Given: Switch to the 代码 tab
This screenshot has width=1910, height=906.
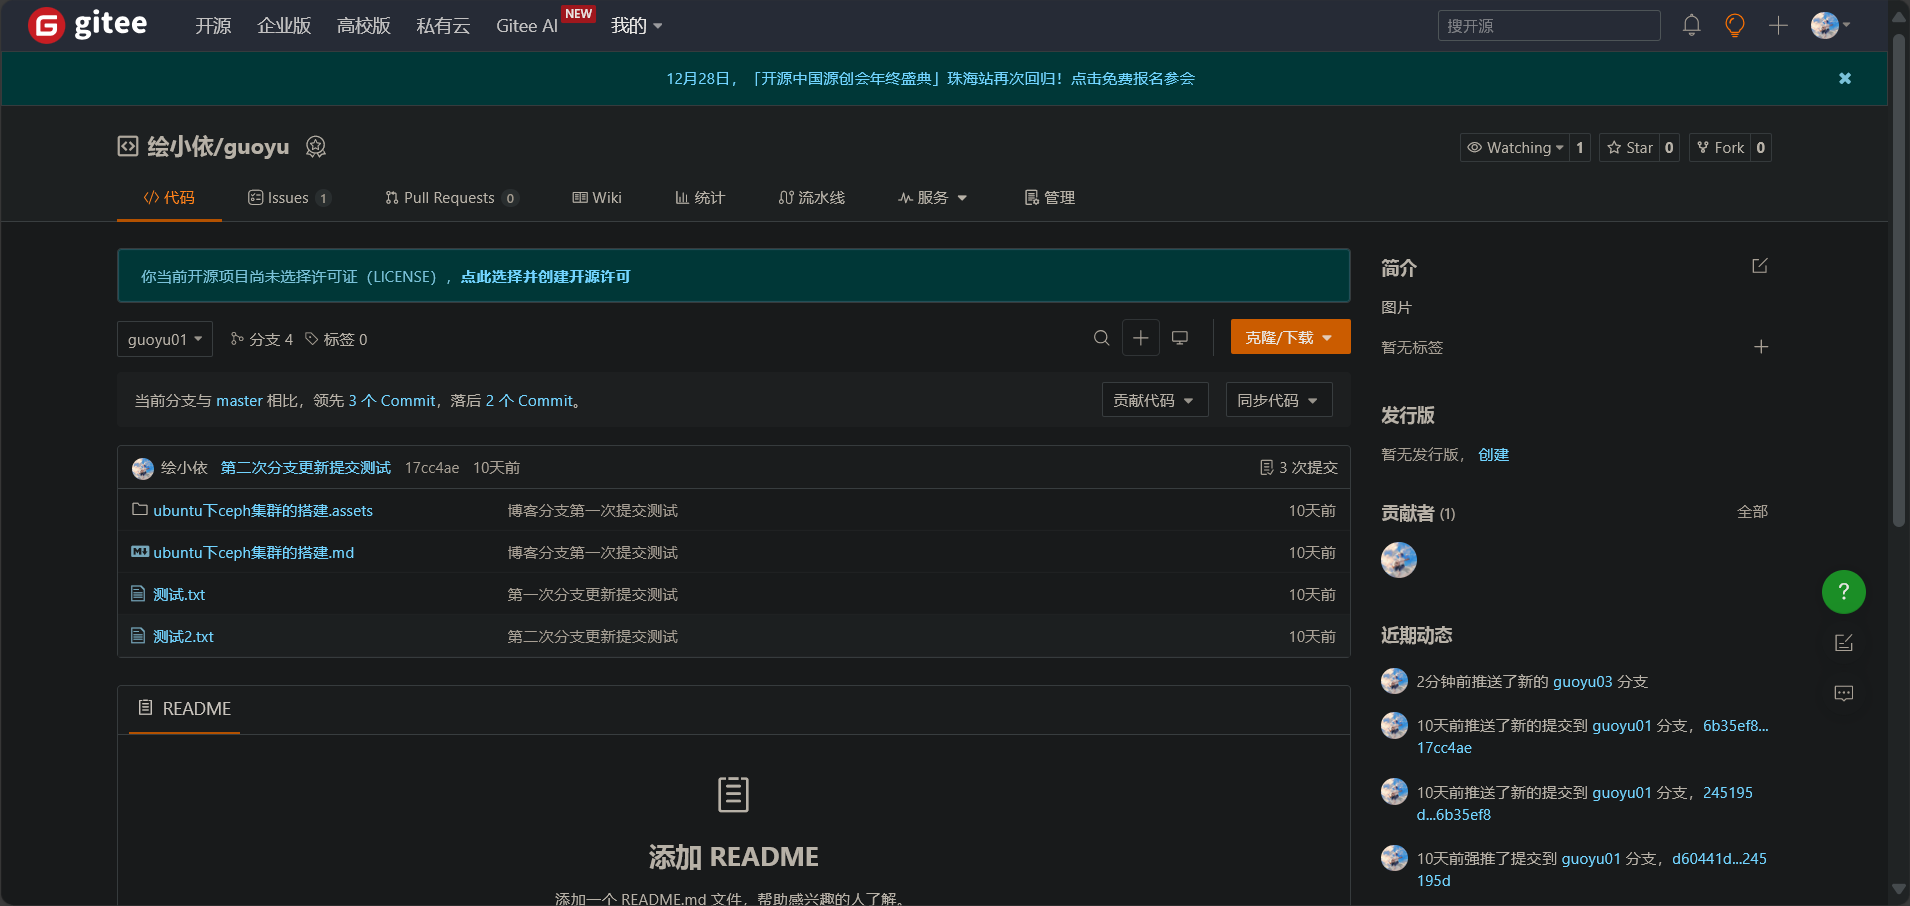Looking at the screenshot, I should pos(169,198).
